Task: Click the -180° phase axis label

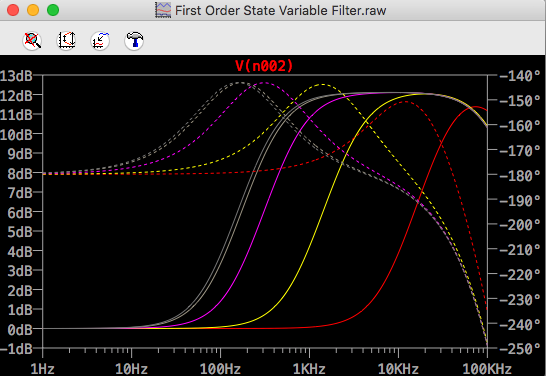Action: click(520, 175)
